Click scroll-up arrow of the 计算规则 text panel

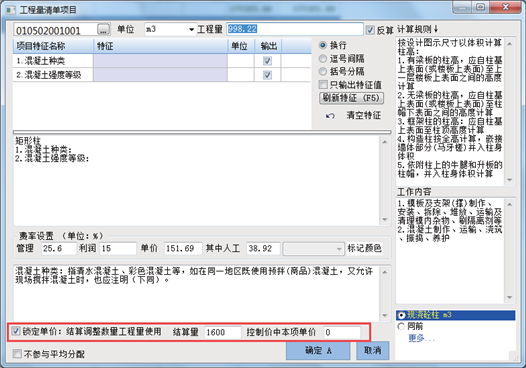tap(509, 44)
